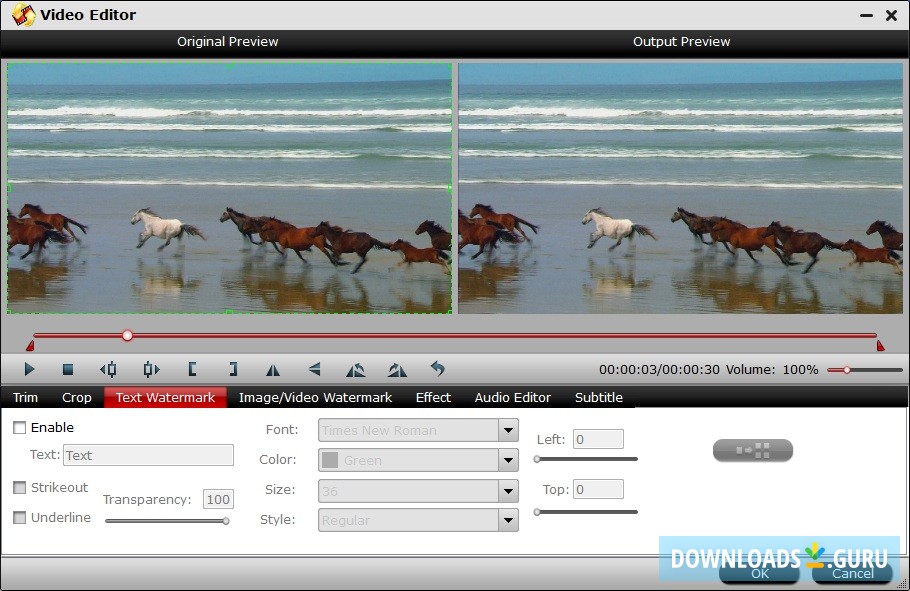Step backward one frame
This screenshot has height=591, width=910.
tap(108, 369)
